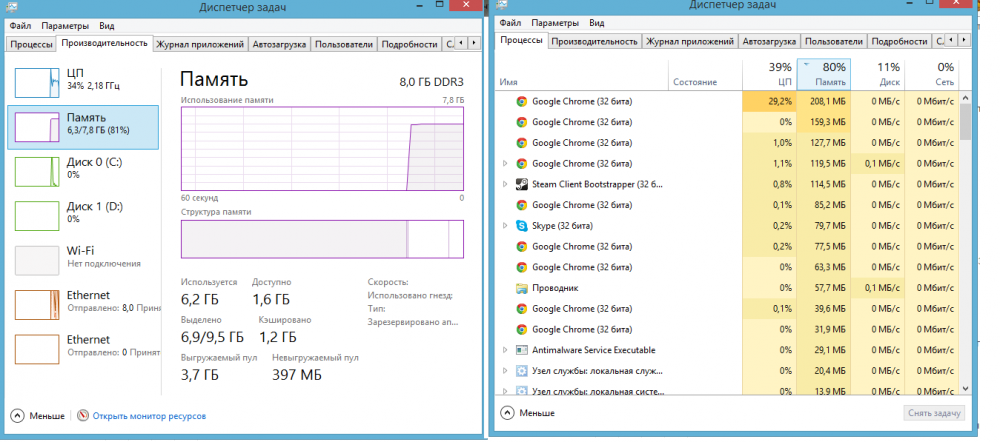Click the resource monitor icon at bottom
1000x442 pixels.
click(x=83, y=415)
